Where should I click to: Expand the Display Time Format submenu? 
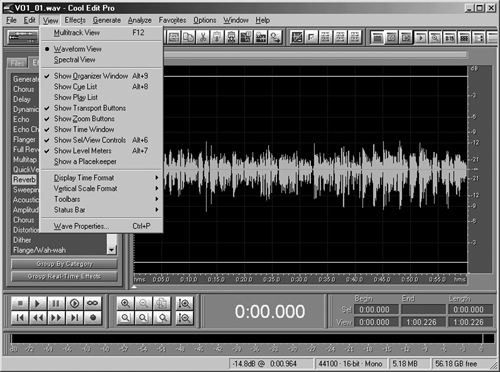tap(101, 178)
